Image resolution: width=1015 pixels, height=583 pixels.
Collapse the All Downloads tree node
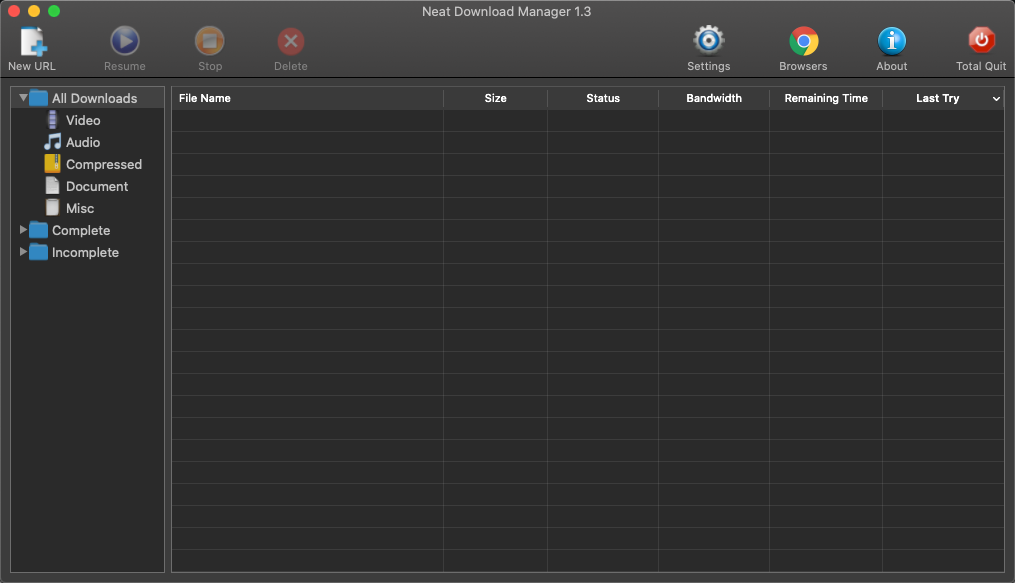23,98
